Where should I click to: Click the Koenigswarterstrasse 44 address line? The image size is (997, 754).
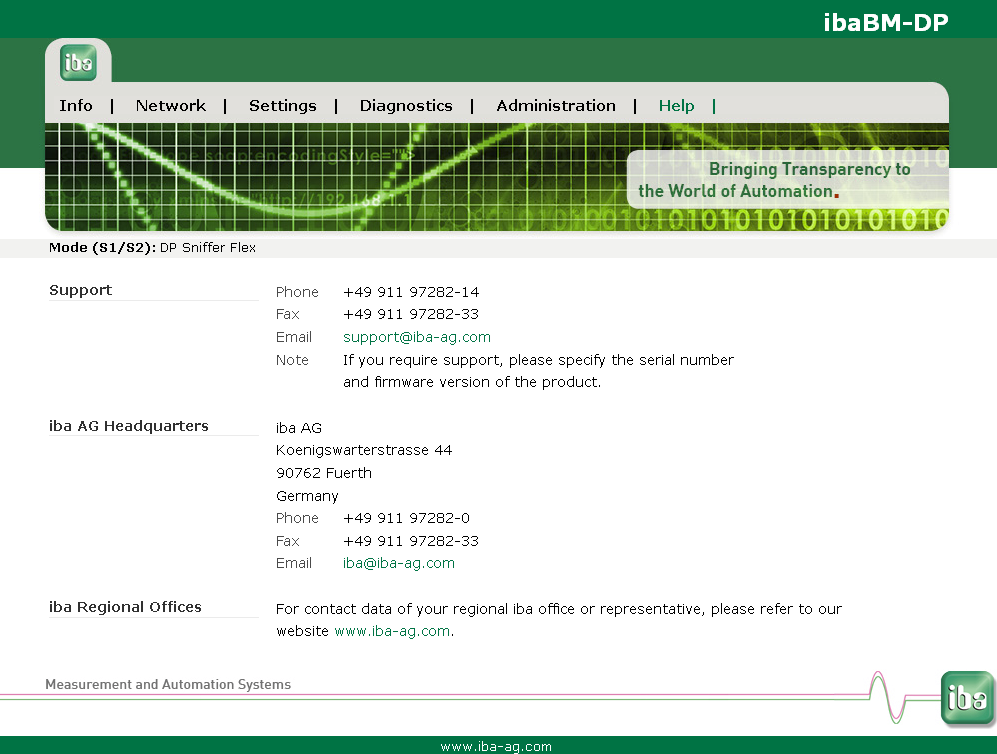pyautogui.click(x=364, y=450)
